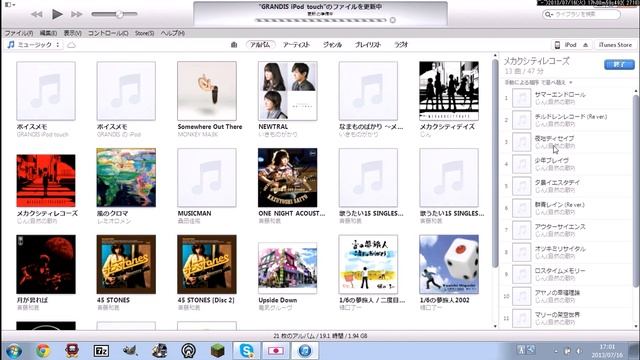Screen dimensions: 640x360
Task: Click the album grid vertical scrollbar
Action: (495, 163)
